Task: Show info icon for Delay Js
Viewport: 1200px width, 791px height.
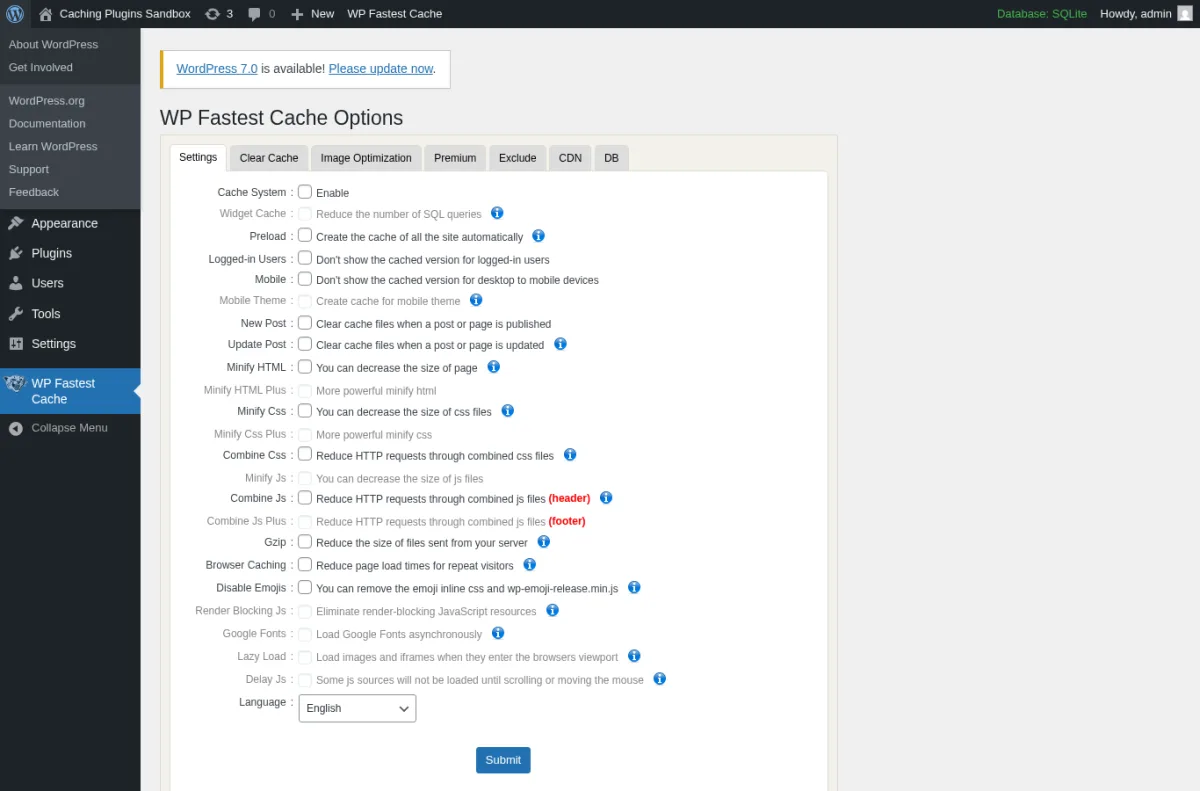Action: 660,679
